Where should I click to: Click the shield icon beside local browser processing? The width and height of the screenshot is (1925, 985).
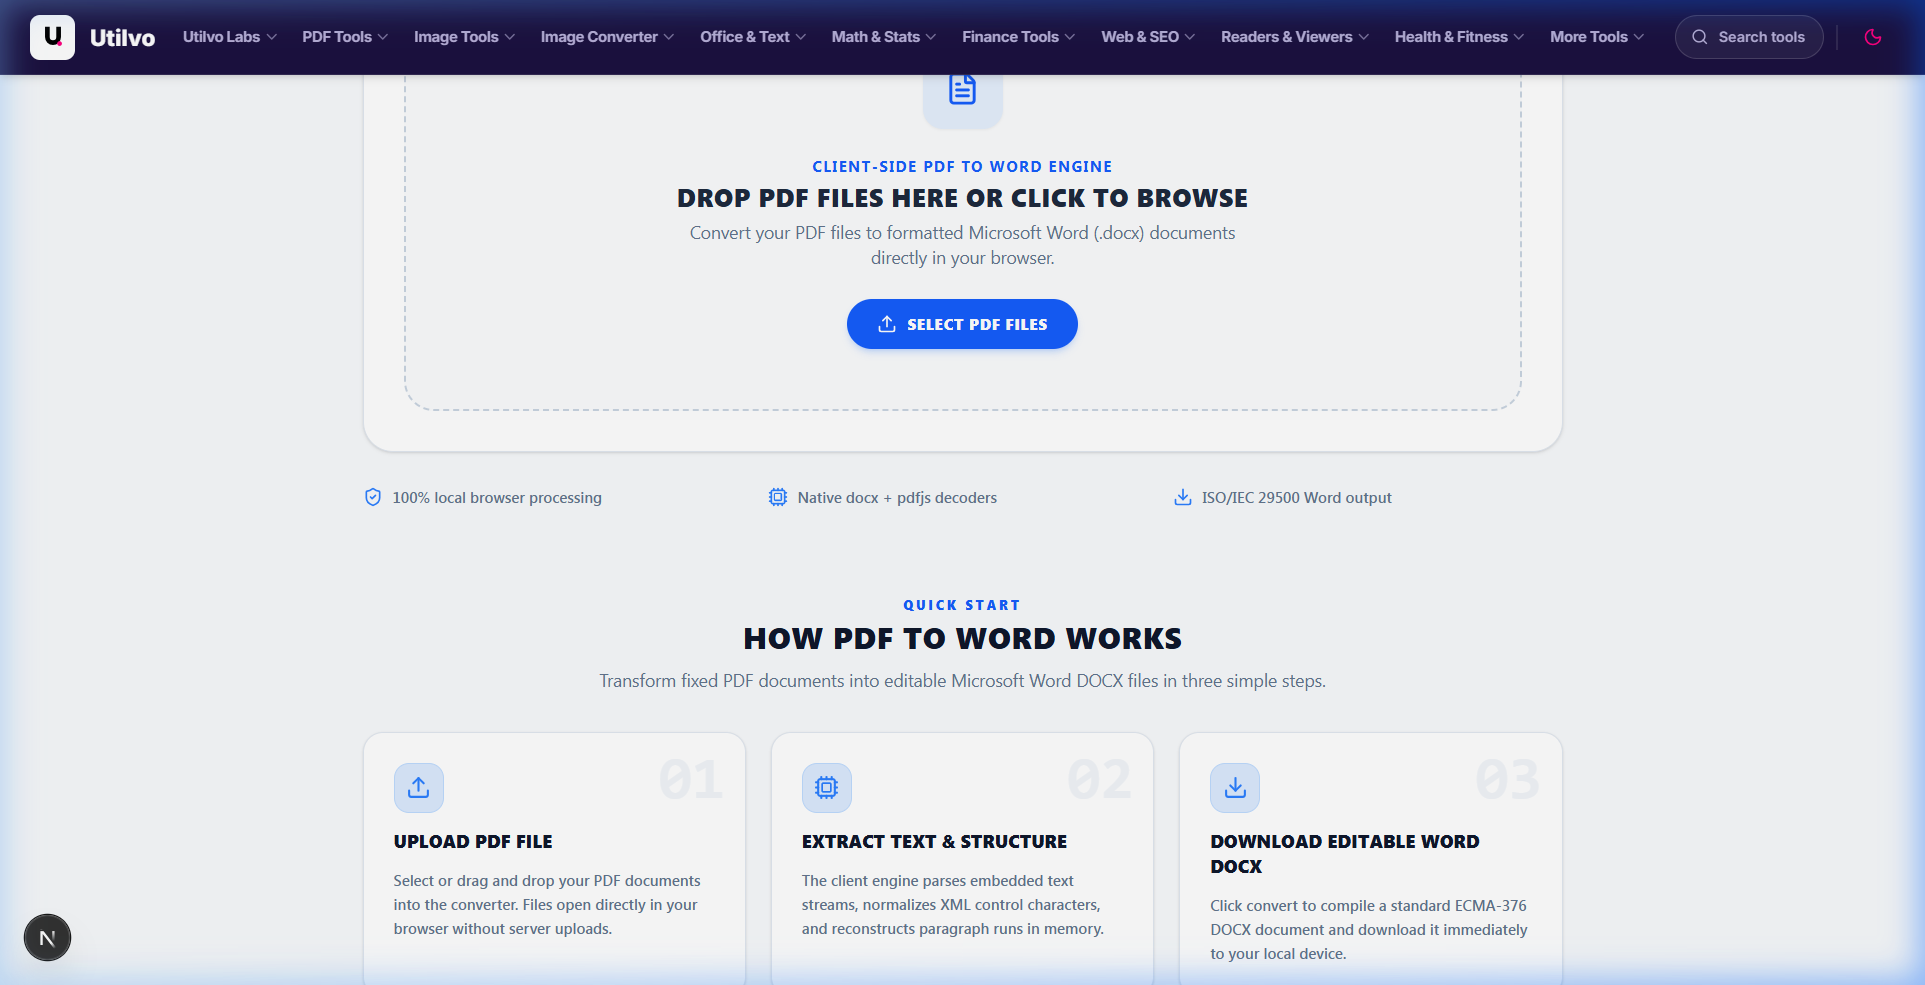click(373, 497)
